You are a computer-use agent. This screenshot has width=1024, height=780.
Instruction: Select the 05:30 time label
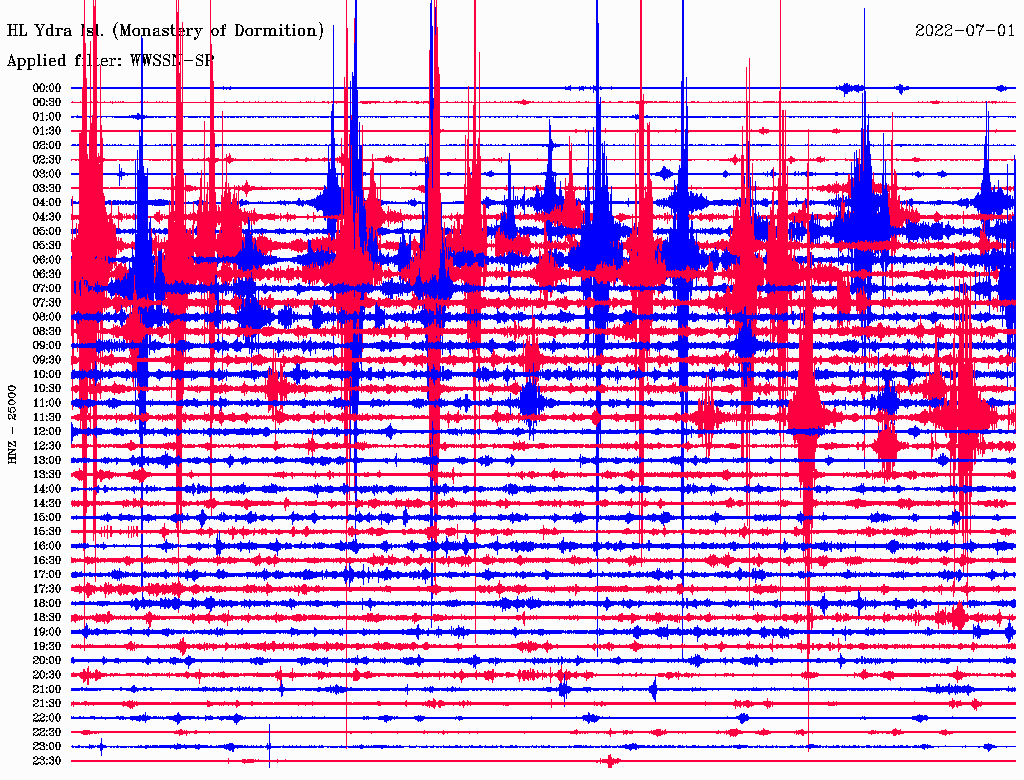coord(47,246)
